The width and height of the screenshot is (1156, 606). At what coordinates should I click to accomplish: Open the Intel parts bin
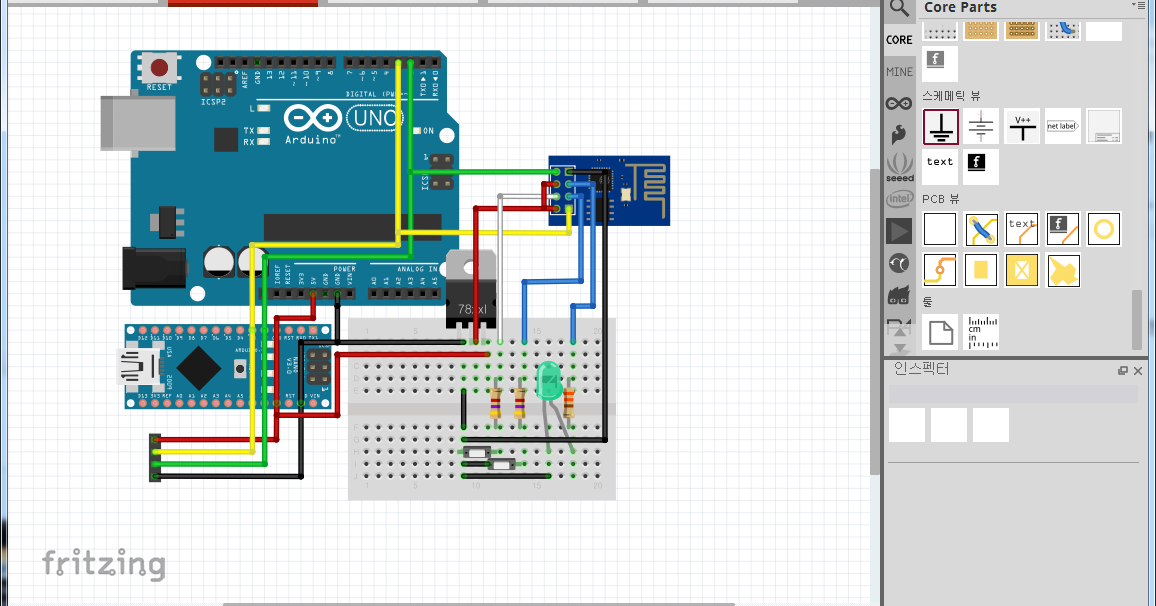coord(898,199)
